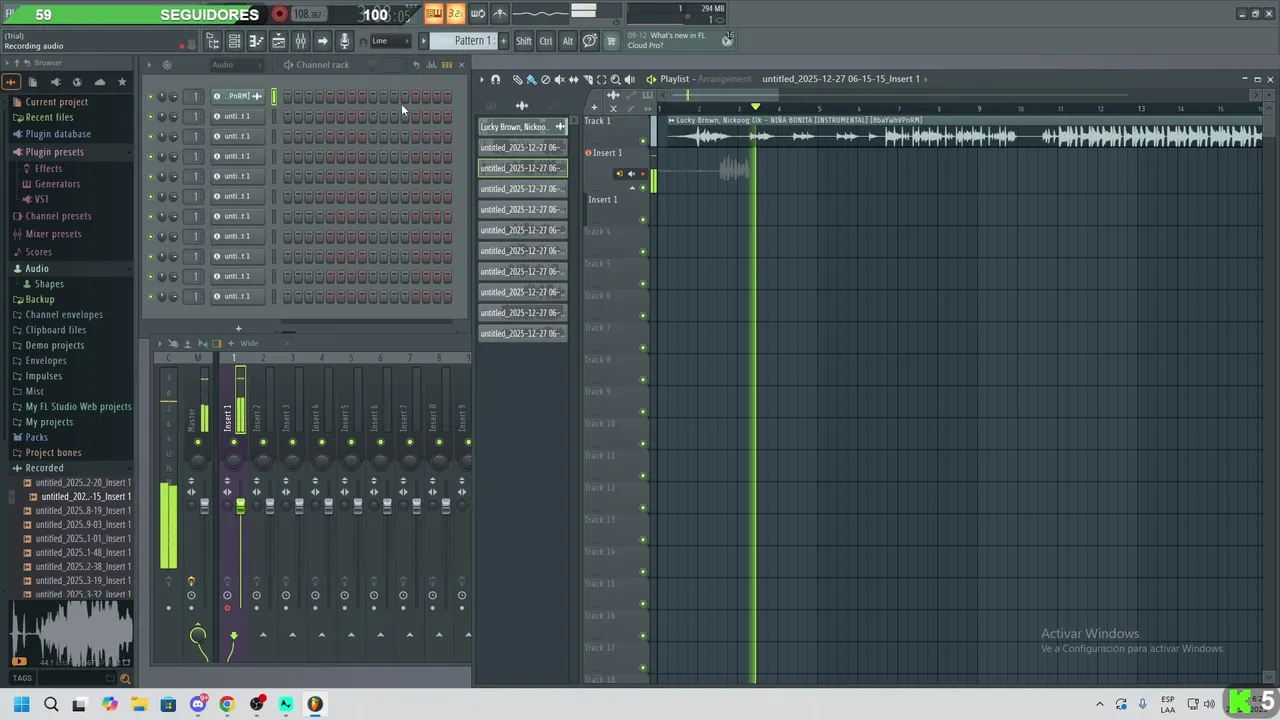Screen dimensions: 1280x720
Task: Select the playlist Playback speaker tool
Action: click(629, 79)
